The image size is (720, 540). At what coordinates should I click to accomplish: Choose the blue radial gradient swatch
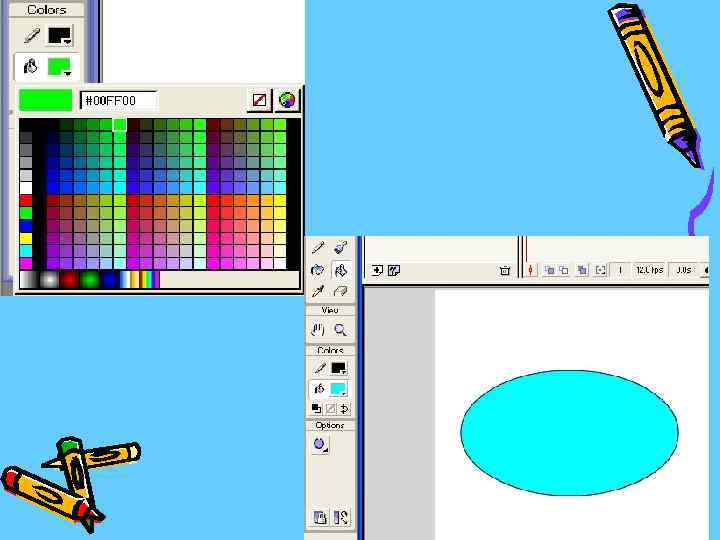pyautogui.click(x=109, y=280)
